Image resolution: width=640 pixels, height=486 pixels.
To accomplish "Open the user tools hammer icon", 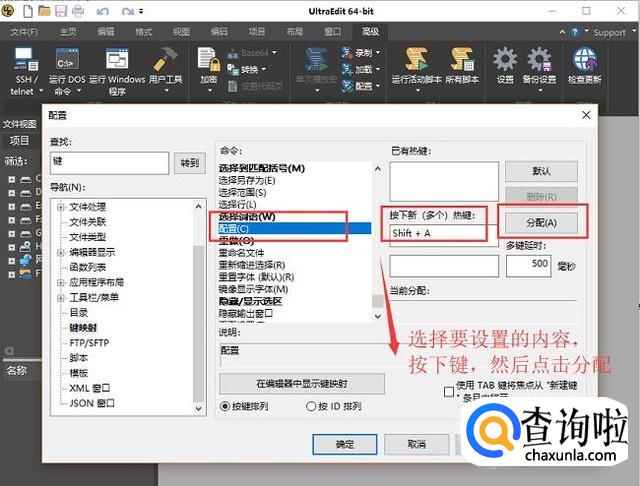I will (x=165, y=60).
